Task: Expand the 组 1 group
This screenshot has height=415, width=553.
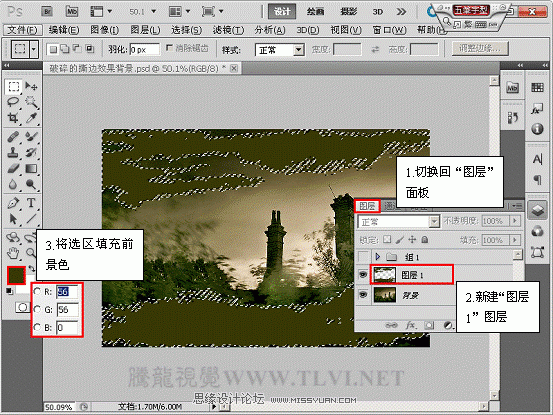Action: tap(378, 256)
